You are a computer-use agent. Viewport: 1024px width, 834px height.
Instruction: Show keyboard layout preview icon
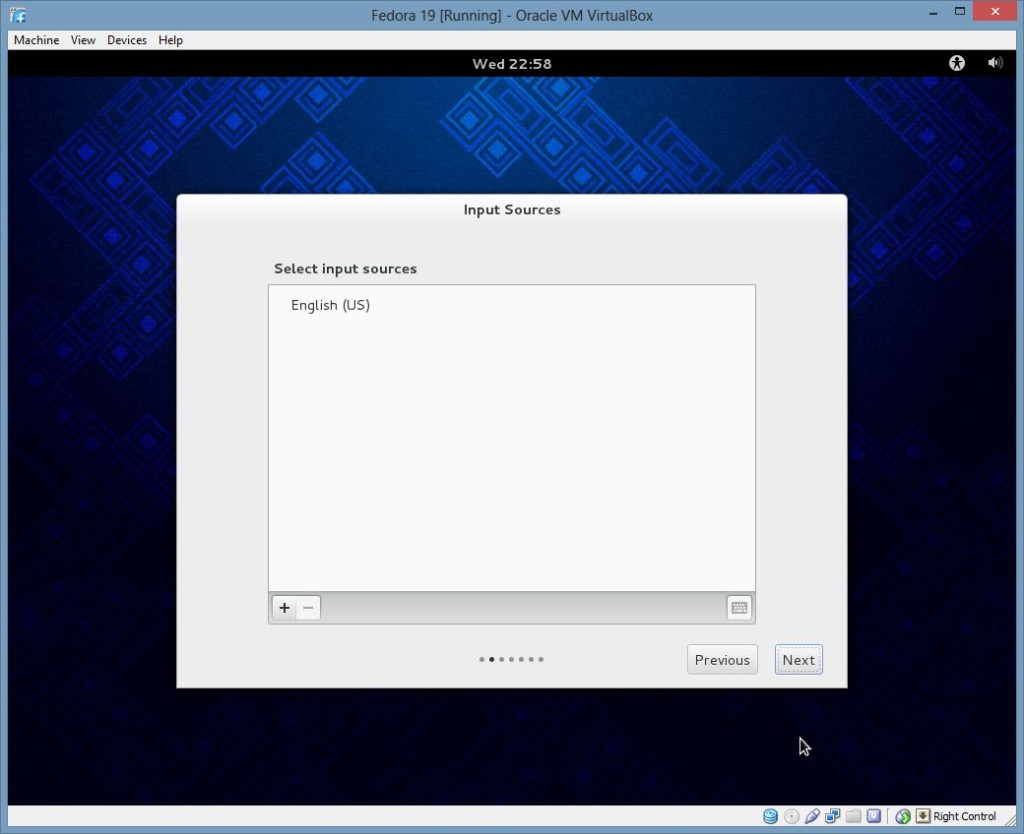tap(739, 608)
